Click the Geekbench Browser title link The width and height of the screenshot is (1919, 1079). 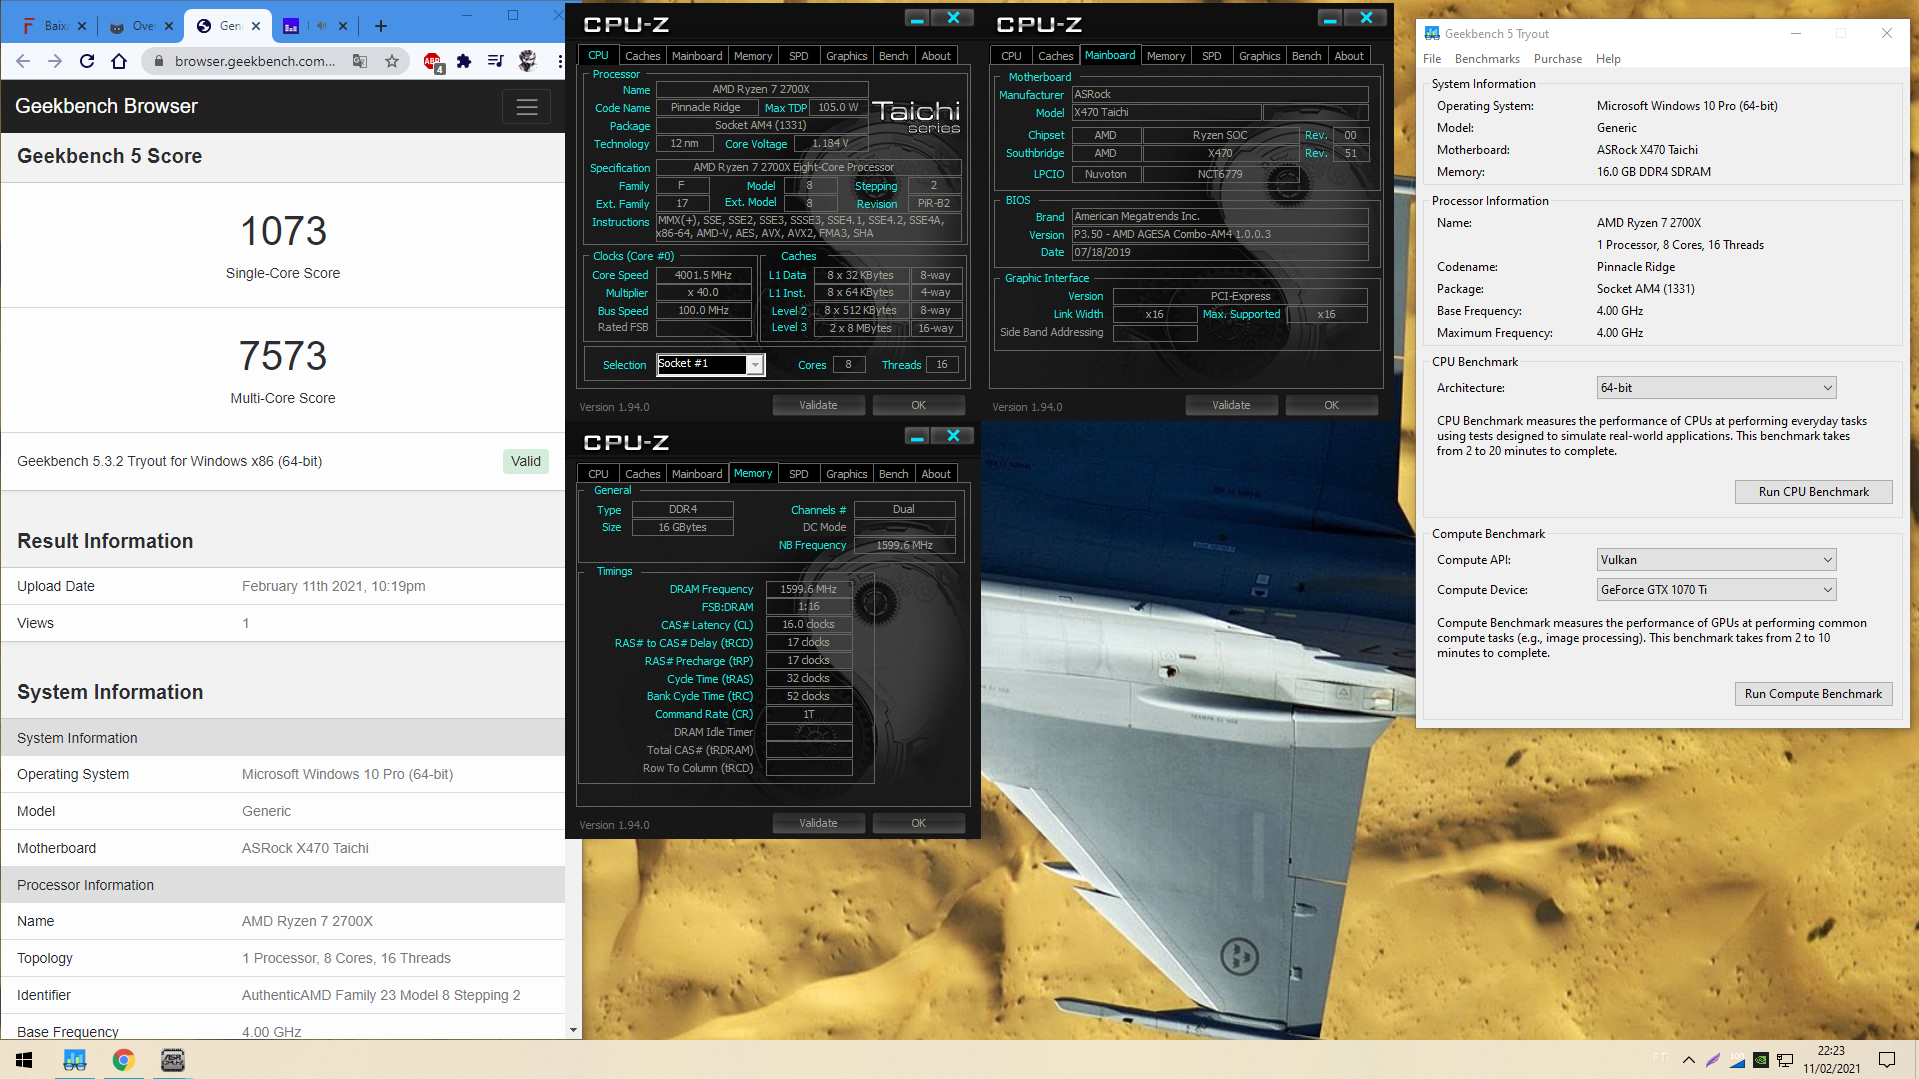106,106
